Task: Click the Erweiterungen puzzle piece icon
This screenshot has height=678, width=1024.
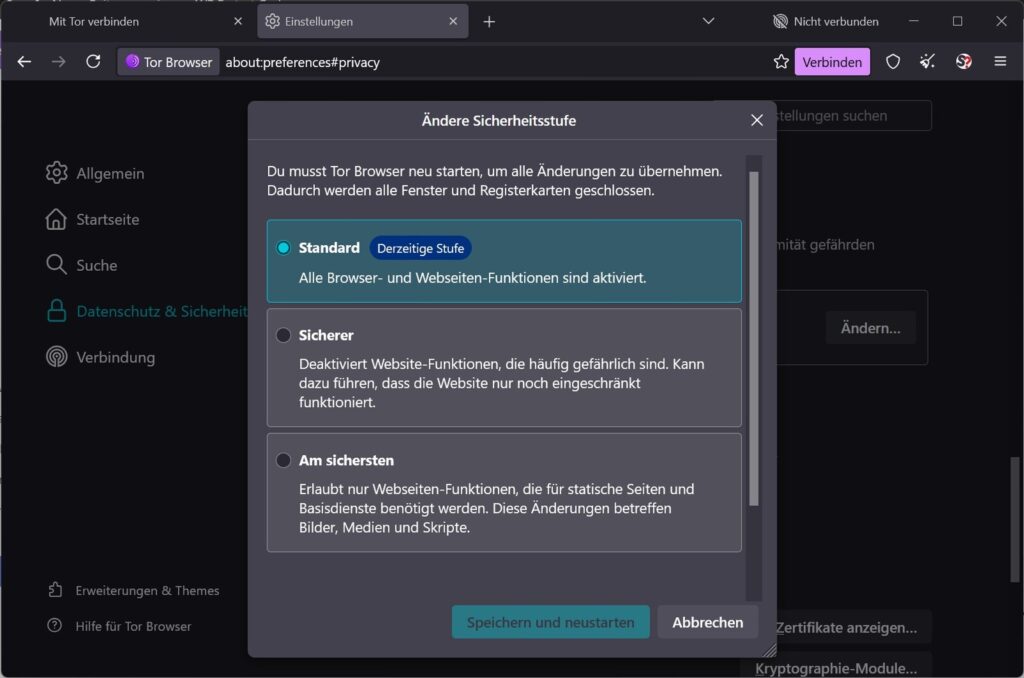Action: 56,590
